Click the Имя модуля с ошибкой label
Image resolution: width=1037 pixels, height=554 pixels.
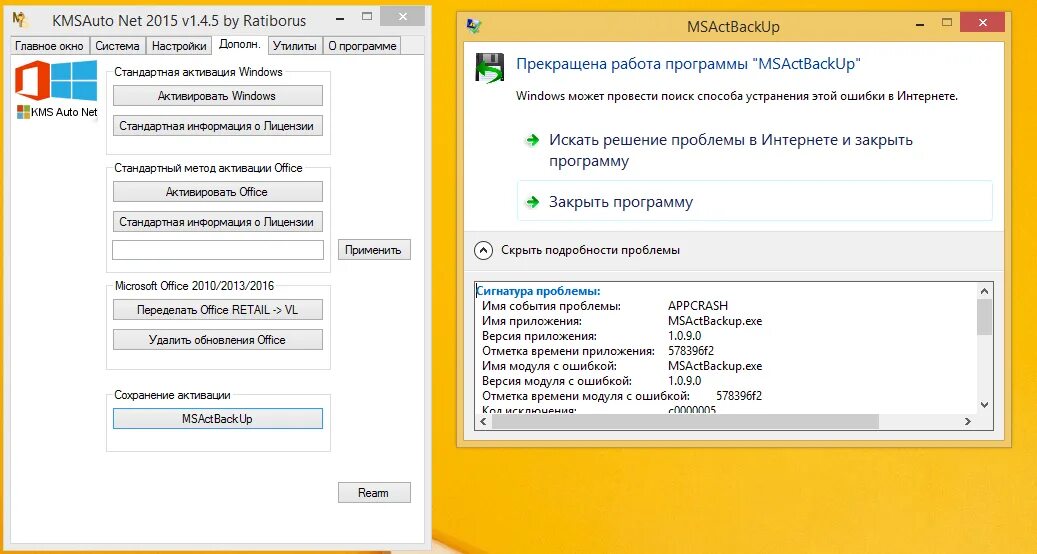(x=549, y=366)
